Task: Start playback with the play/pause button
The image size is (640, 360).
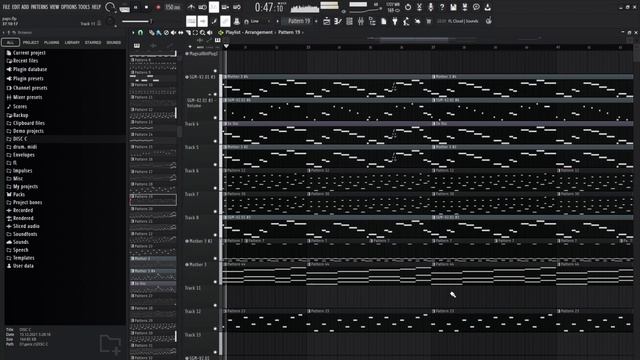Action: 136,7
